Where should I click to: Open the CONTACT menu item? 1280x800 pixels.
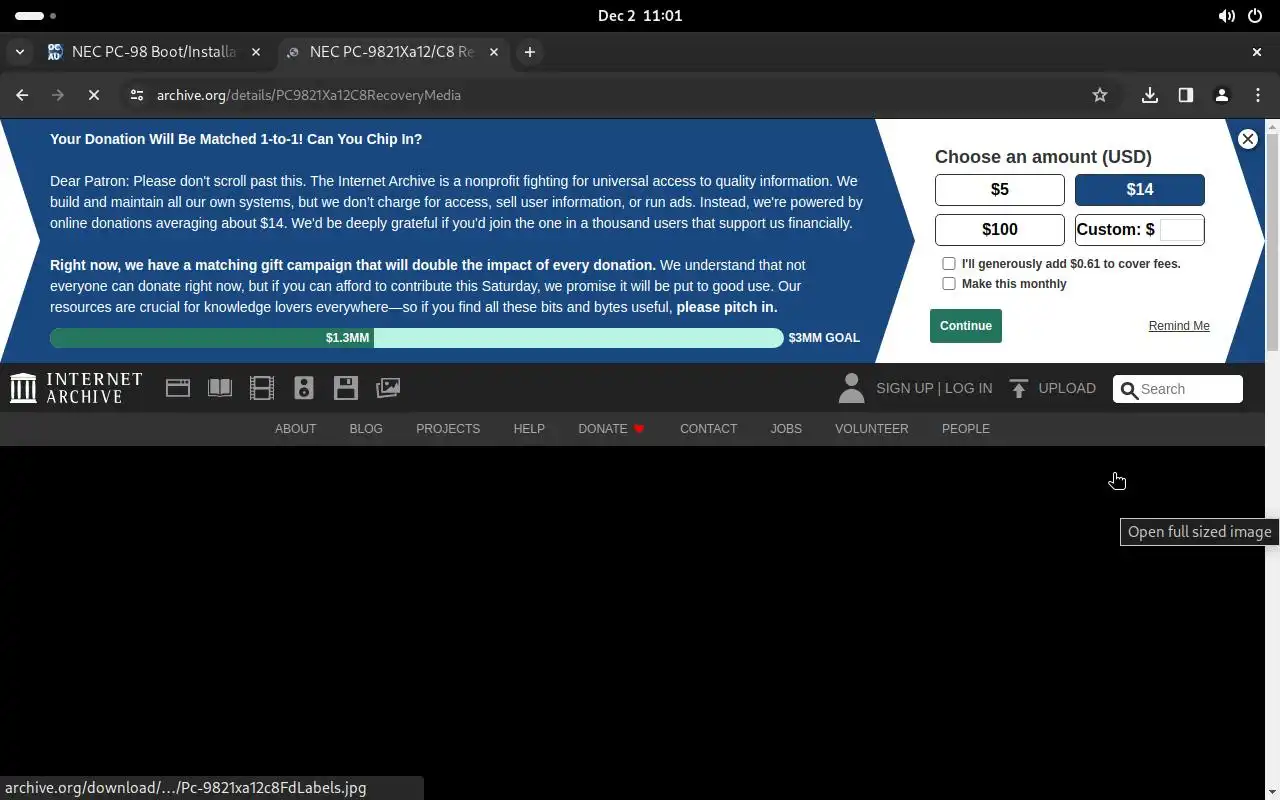708,429
